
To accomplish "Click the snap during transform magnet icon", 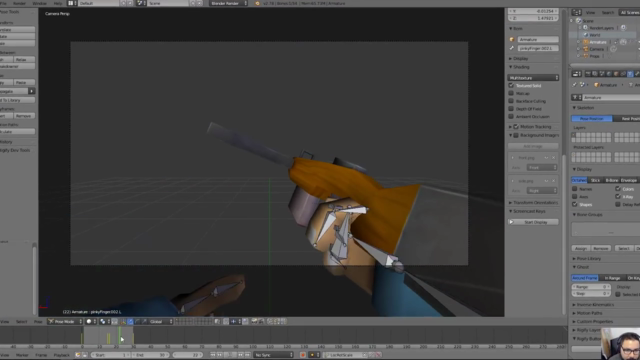I will click(x=225, y=322).
